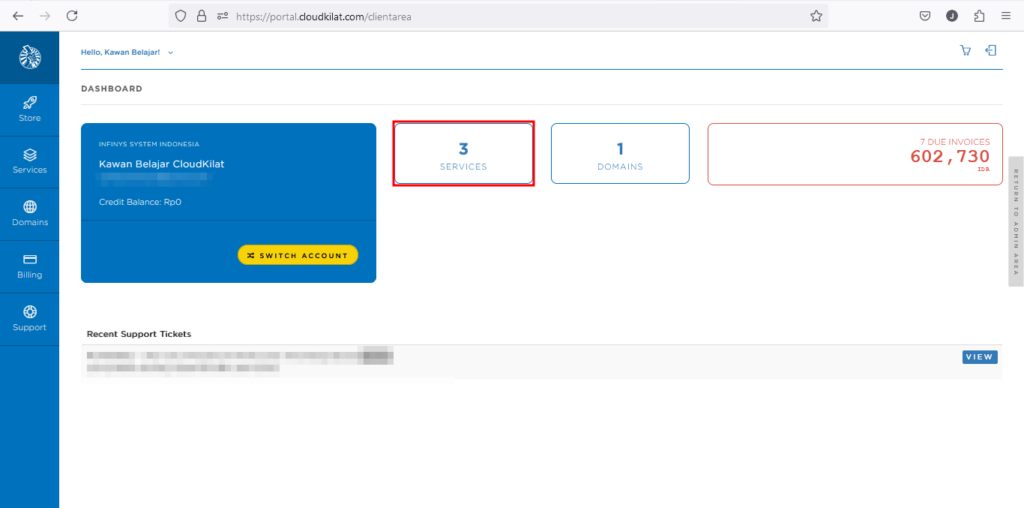This screenshot has width=1024, height=508.
Task: Open the browser extensions puzzle icon
Action: 978,16
